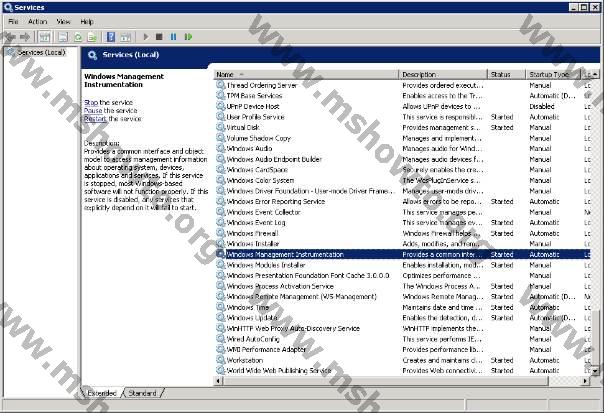Image resolution: width=604 pixels, height=413 pixels.
Task: Click the Show/Hide Action Pane icon
Action: pyautogui.click(x=126, y=37)
